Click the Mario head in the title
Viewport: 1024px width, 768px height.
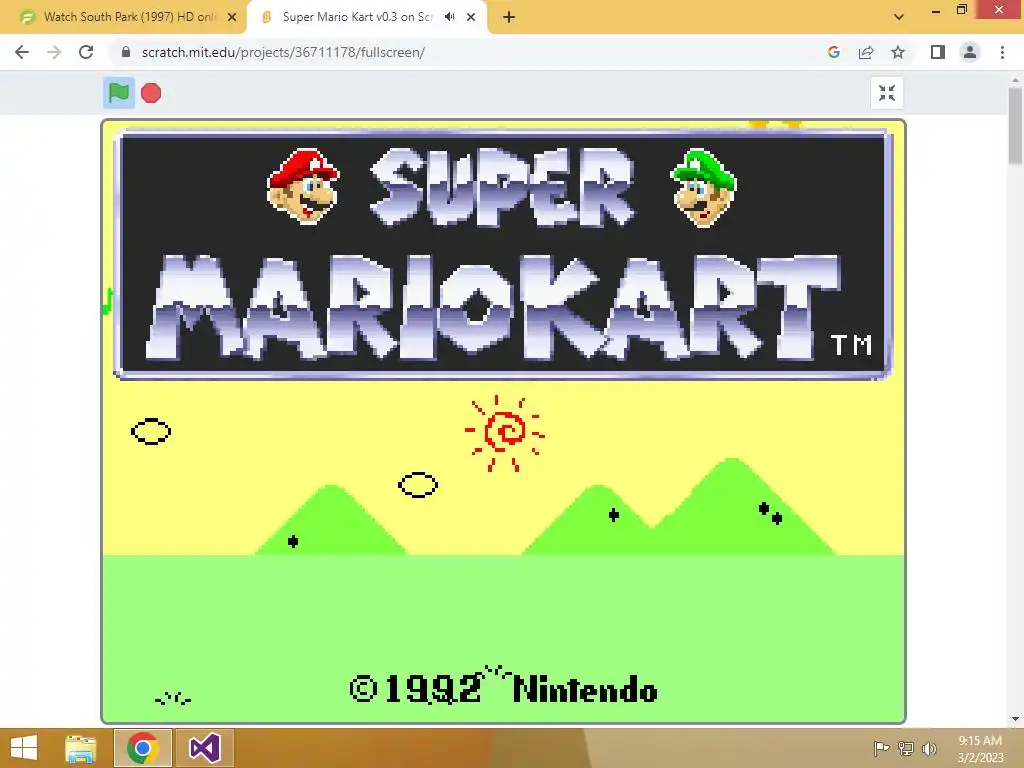[303, 186]
